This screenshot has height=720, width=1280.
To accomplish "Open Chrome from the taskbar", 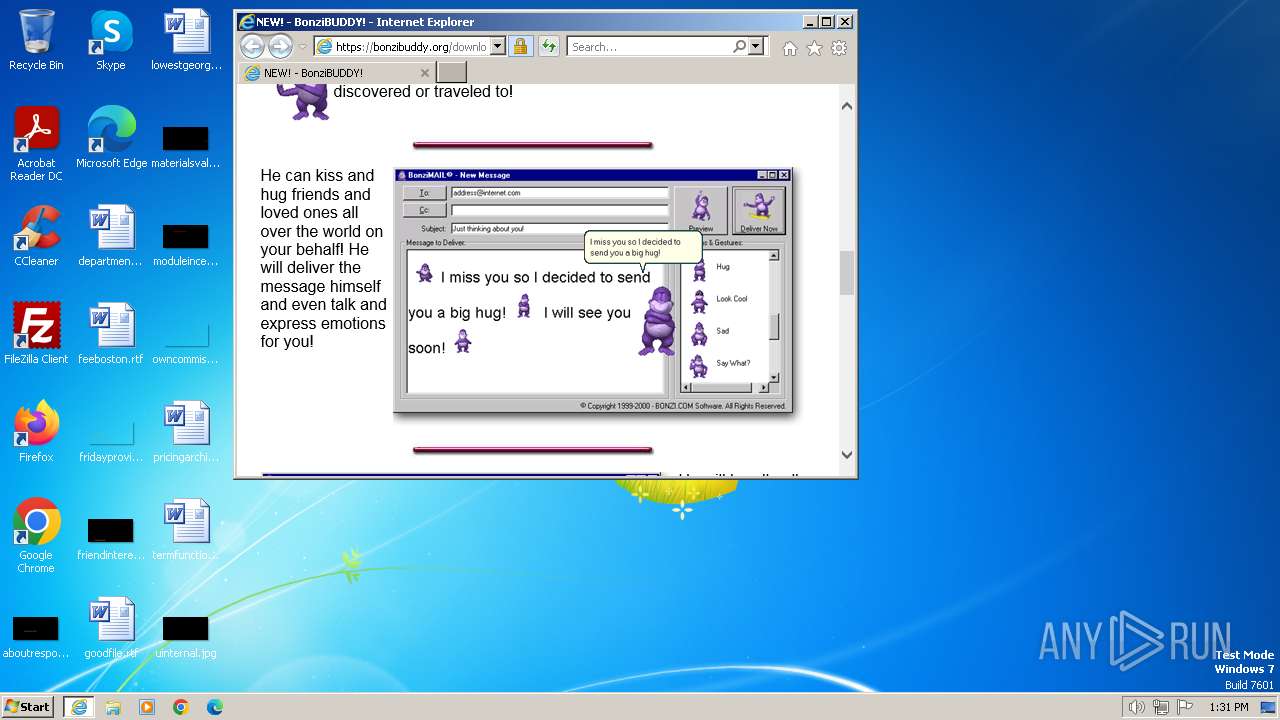I will (181, 707).
